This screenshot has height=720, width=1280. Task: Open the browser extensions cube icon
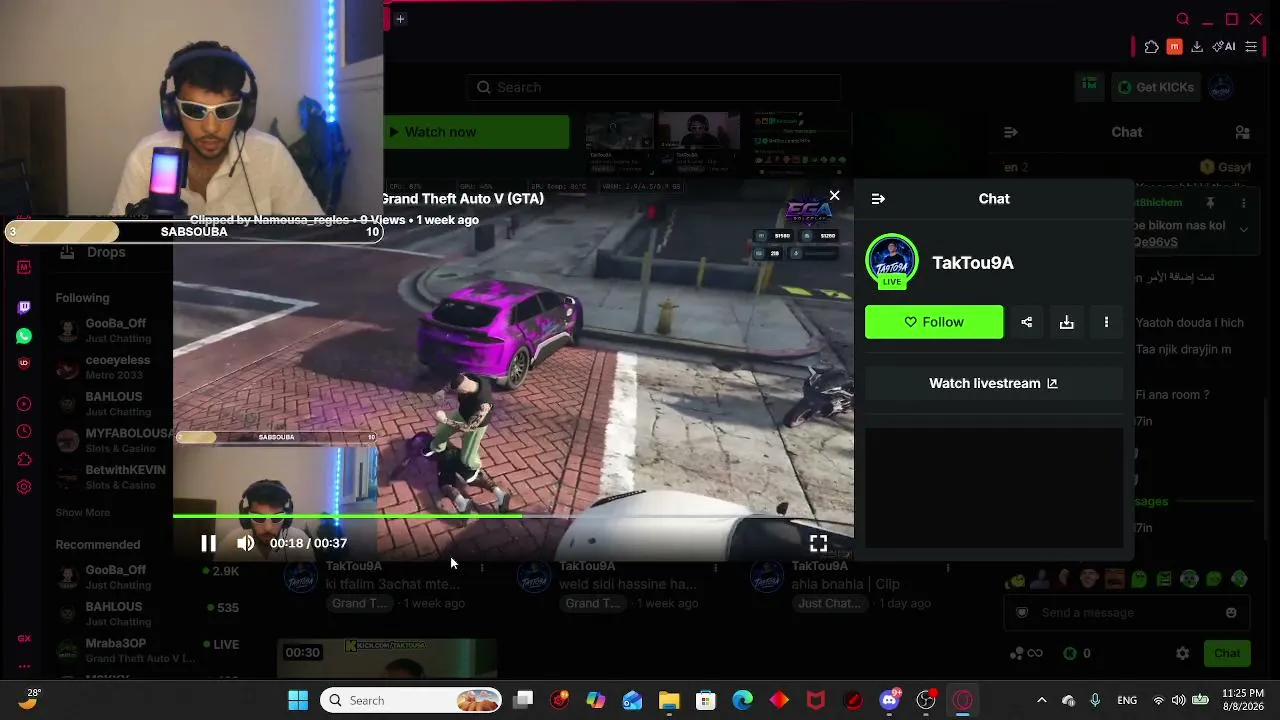[x=1151, y=47]
